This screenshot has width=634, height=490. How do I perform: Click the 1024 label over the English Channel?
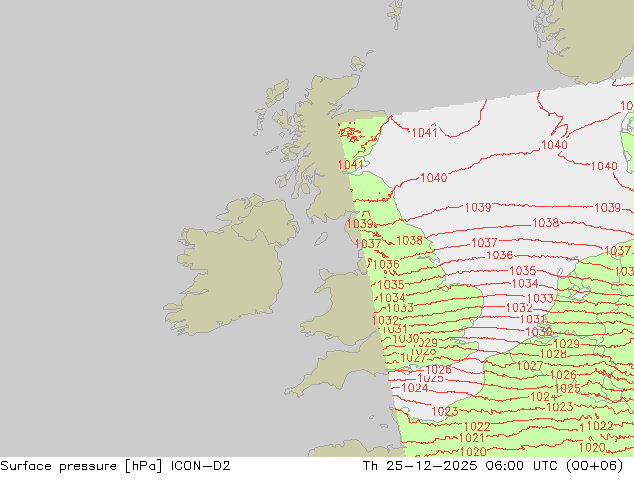click(415, 388)
